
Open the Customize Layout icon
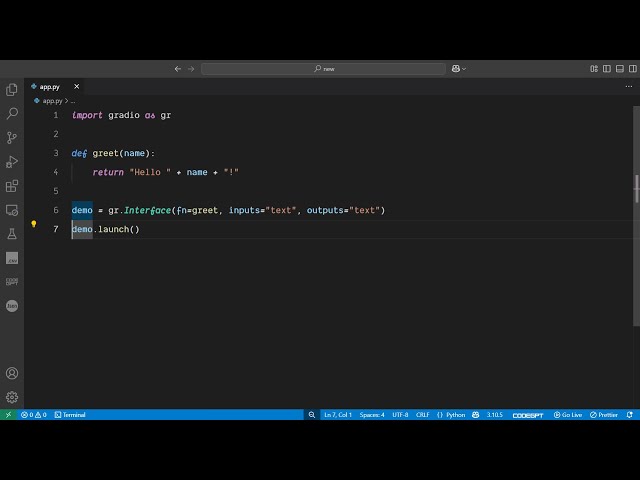594,69
